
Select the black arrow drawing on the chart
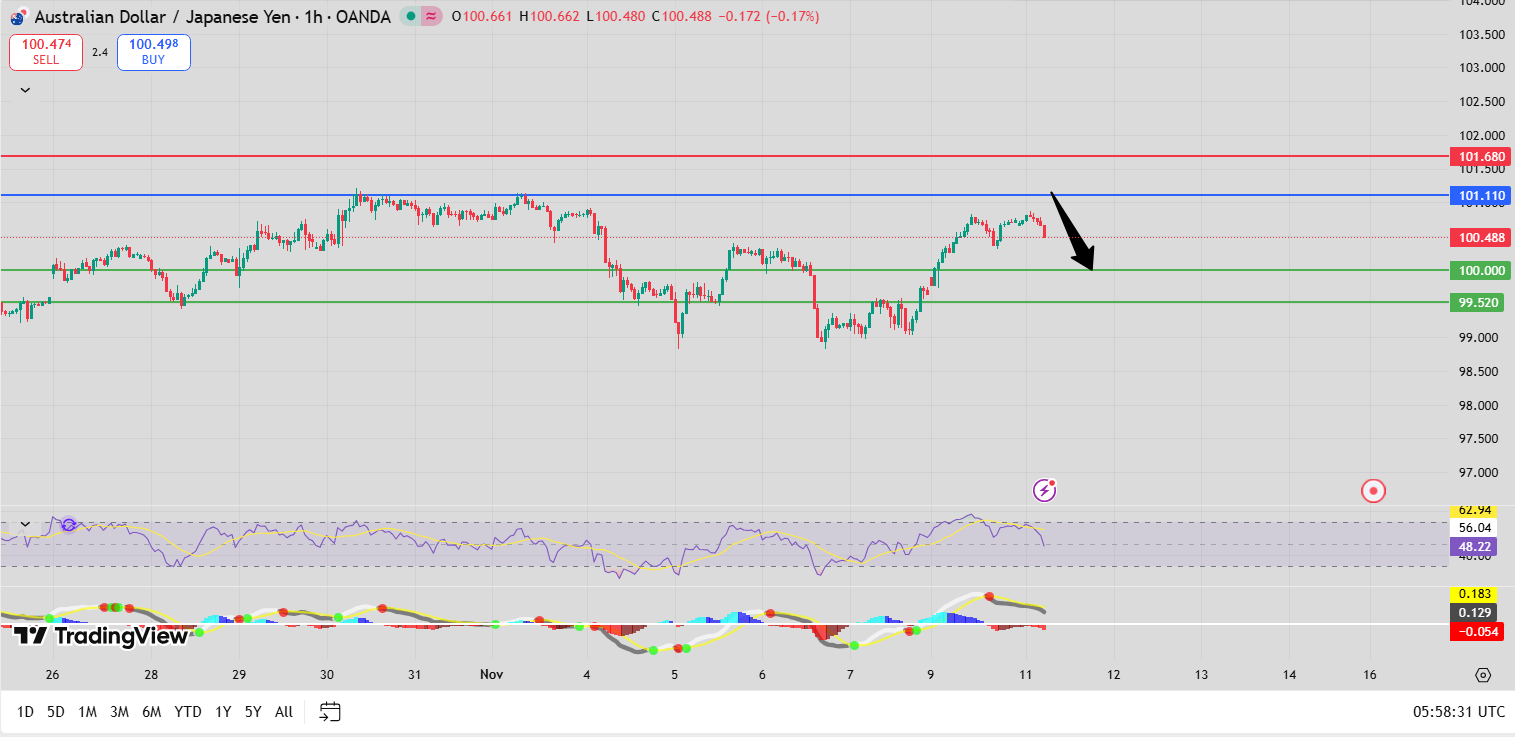(x=1072, y=230)
